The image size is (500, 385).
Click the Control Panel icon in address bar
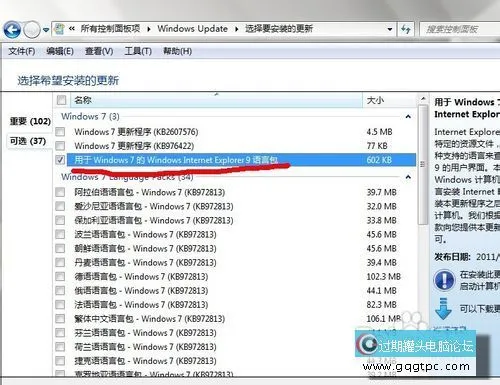click(x=59, y=29)
